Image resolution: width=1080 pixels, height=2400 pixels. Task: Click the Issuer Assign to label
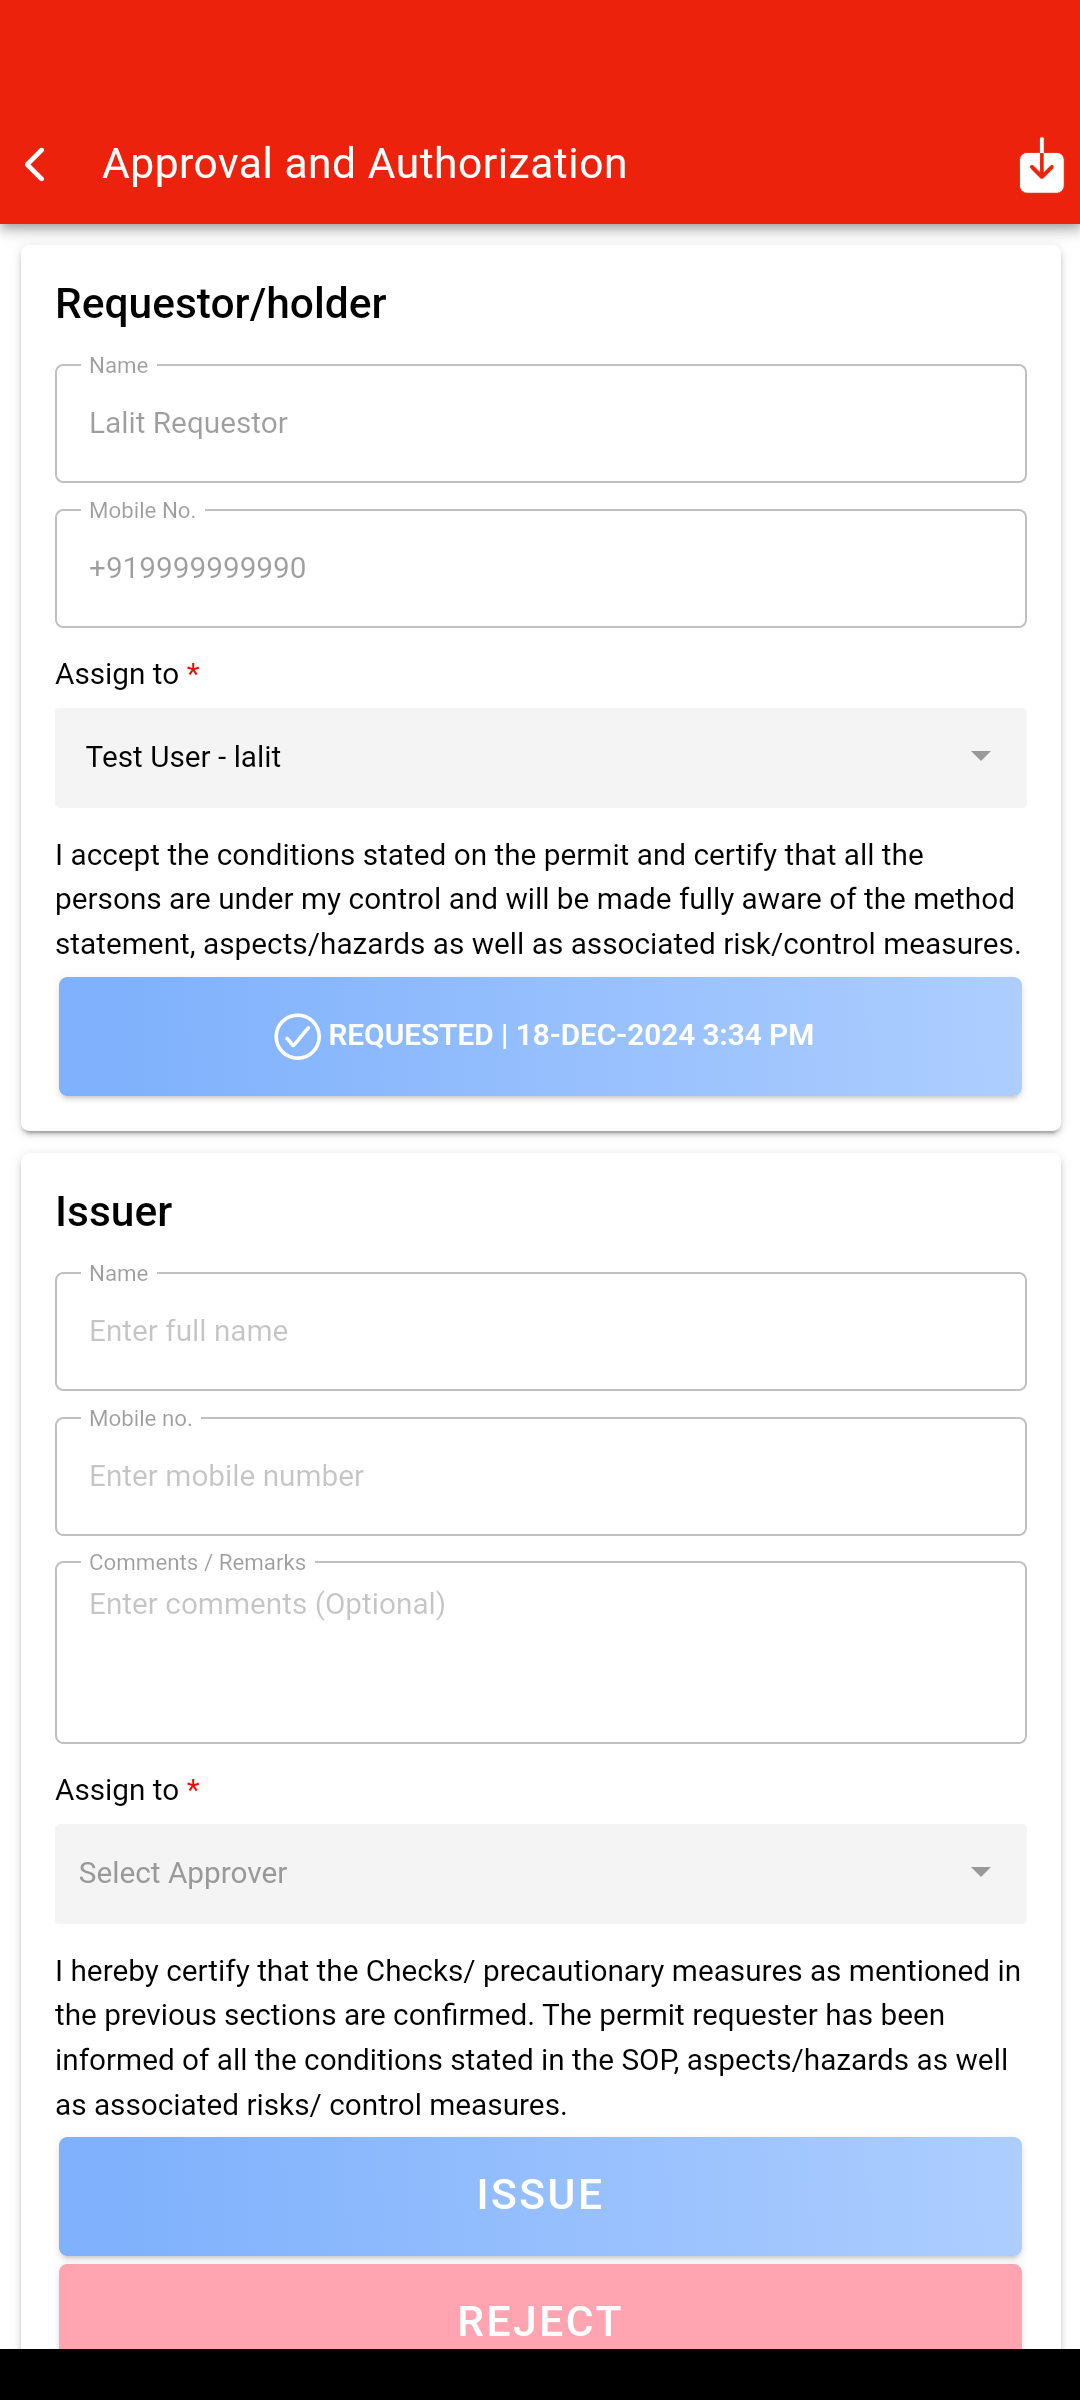click(118, 1790)
